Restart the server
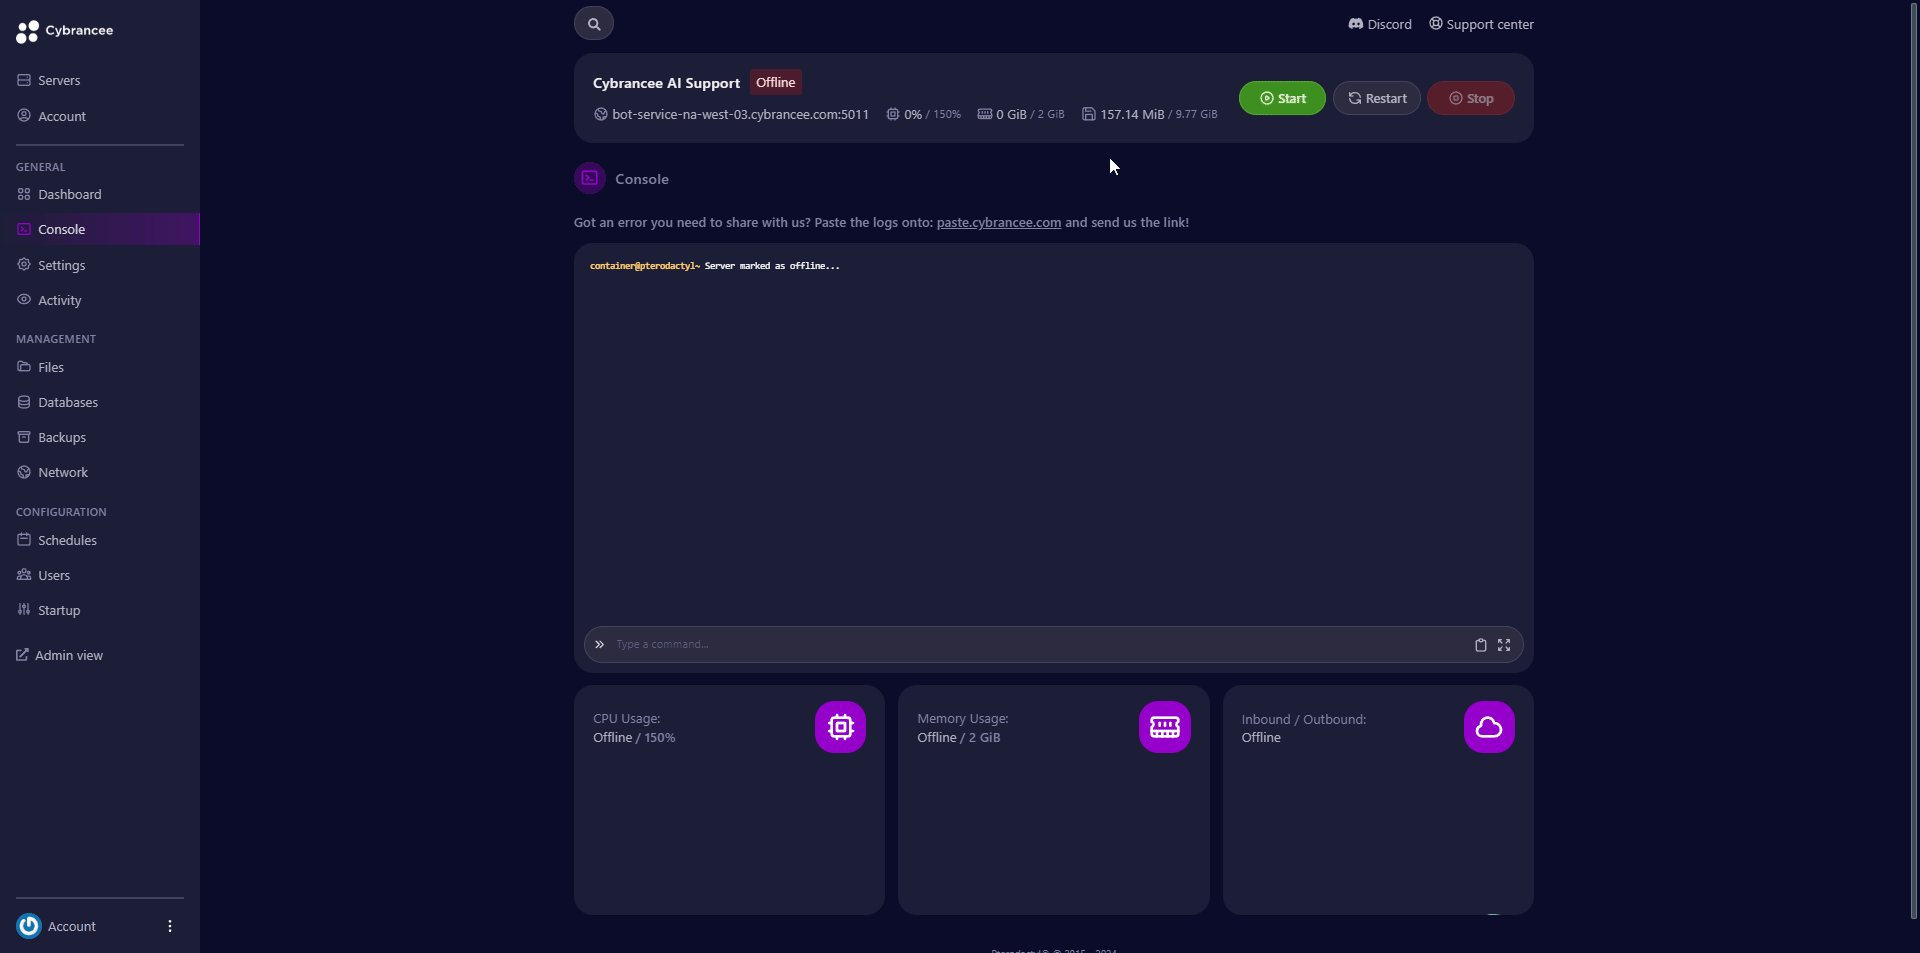The width and height of the screenshot is (1920, 953). tap(1377, 98)
